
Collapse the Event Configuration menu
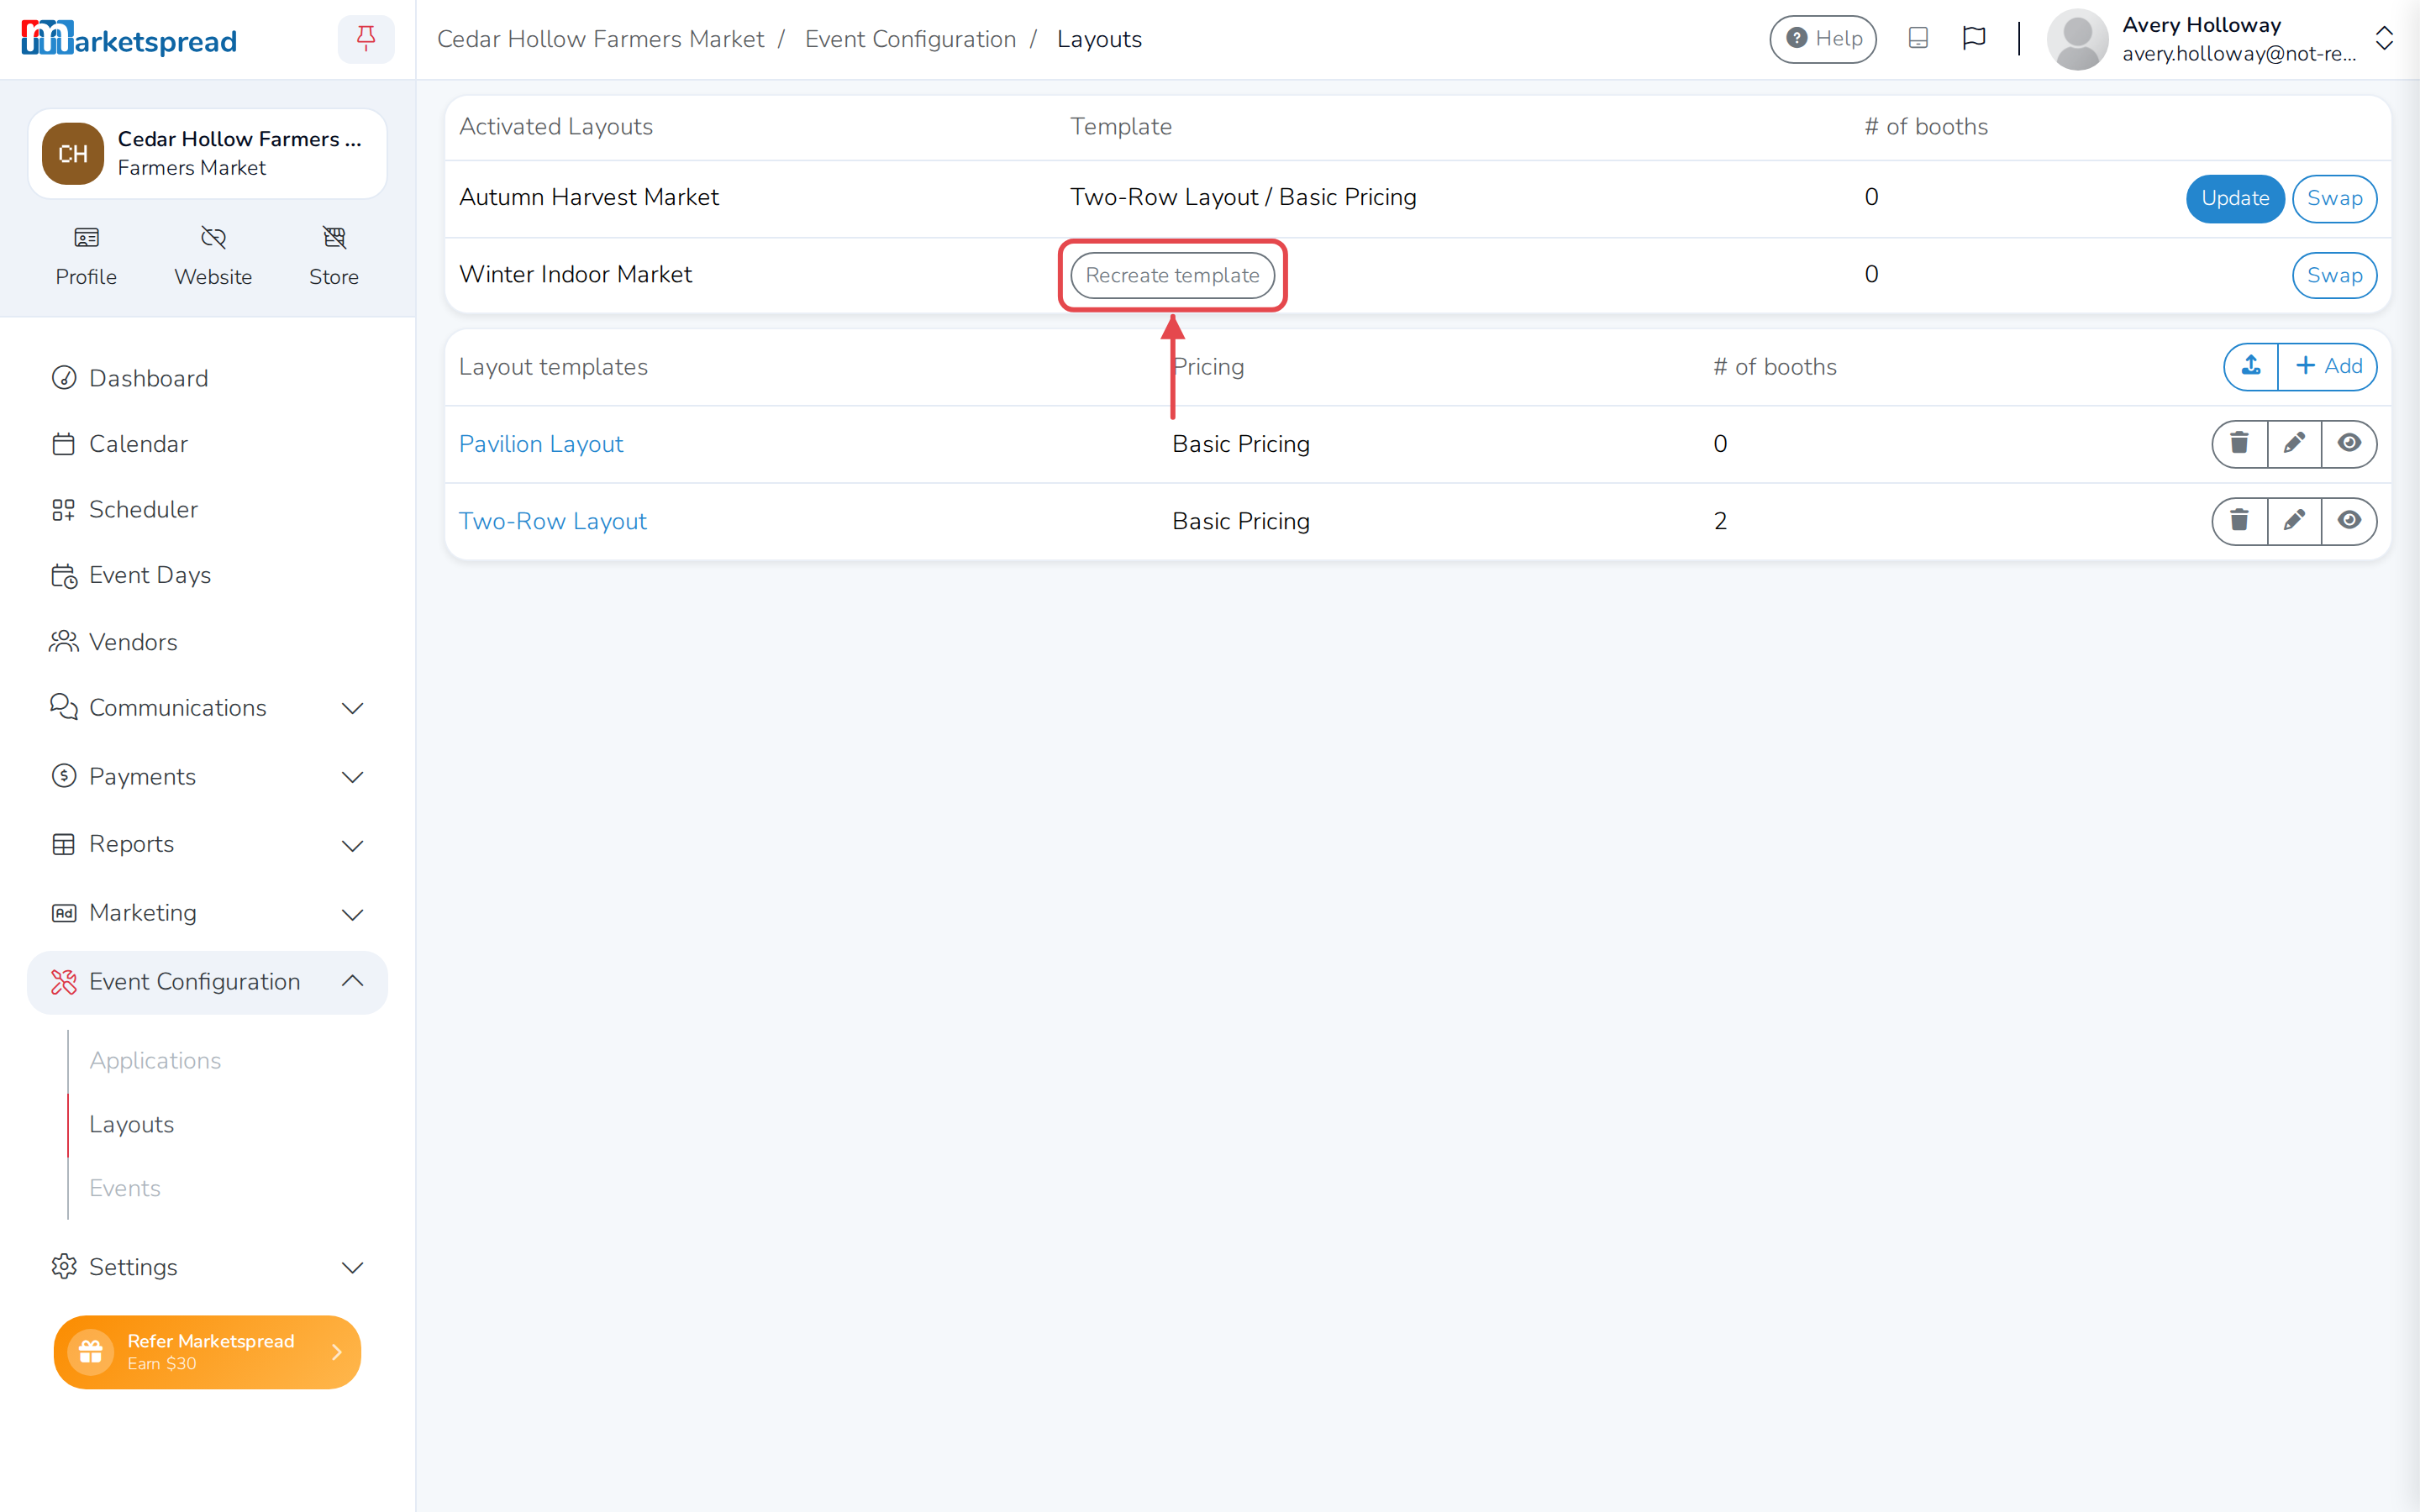(x=207, y=982)
